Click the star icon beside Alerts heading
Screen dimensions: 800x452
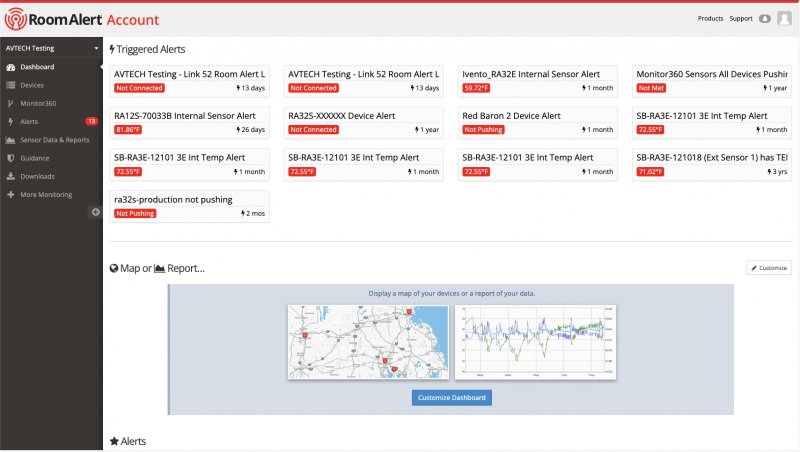point(114,441)
